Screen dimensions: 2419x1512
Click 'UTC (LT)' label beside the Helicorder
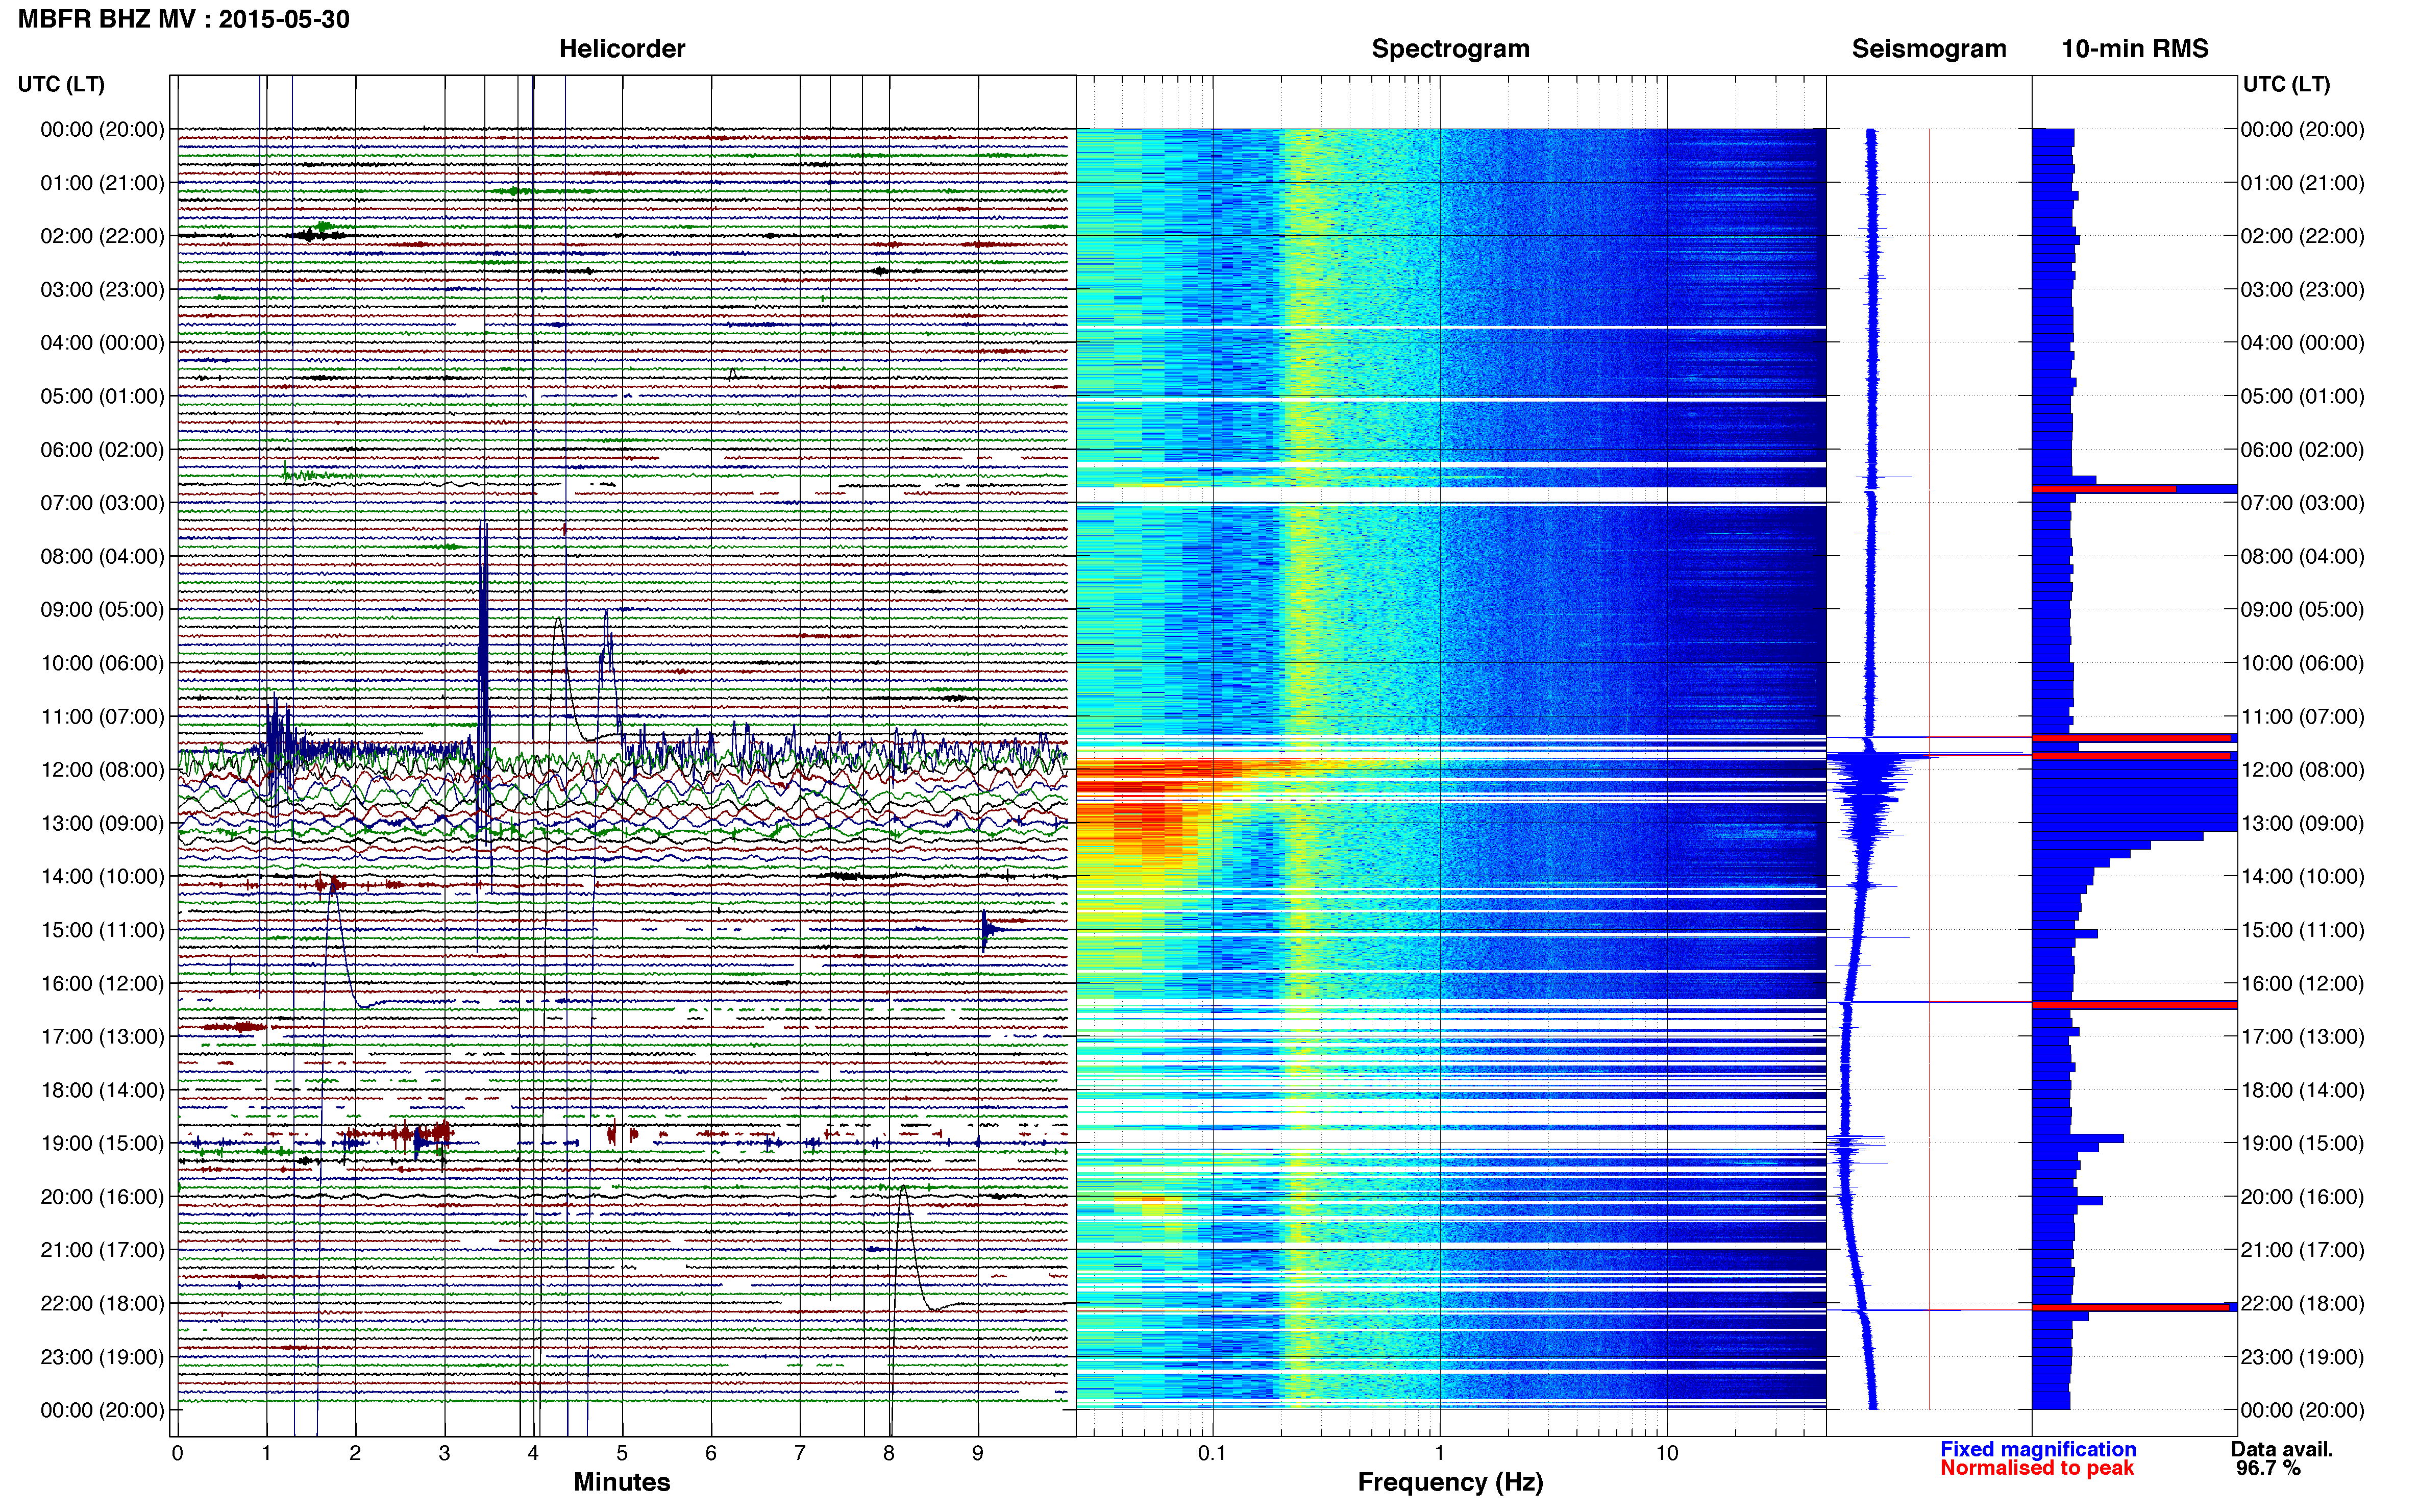click(x=61, y=84)
